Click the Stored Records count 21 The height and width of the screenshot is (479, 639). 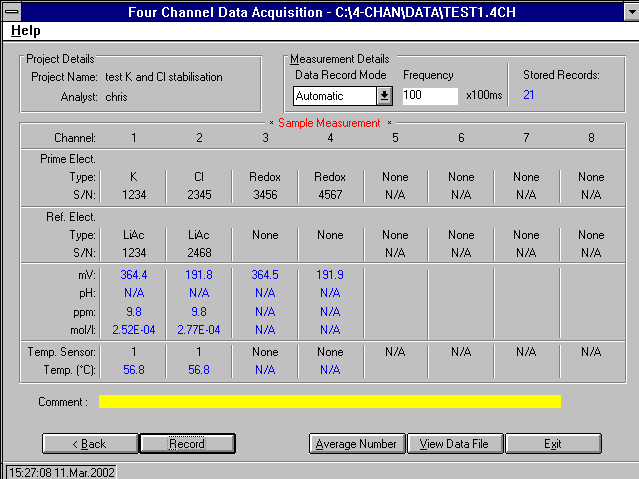[529, 95]
